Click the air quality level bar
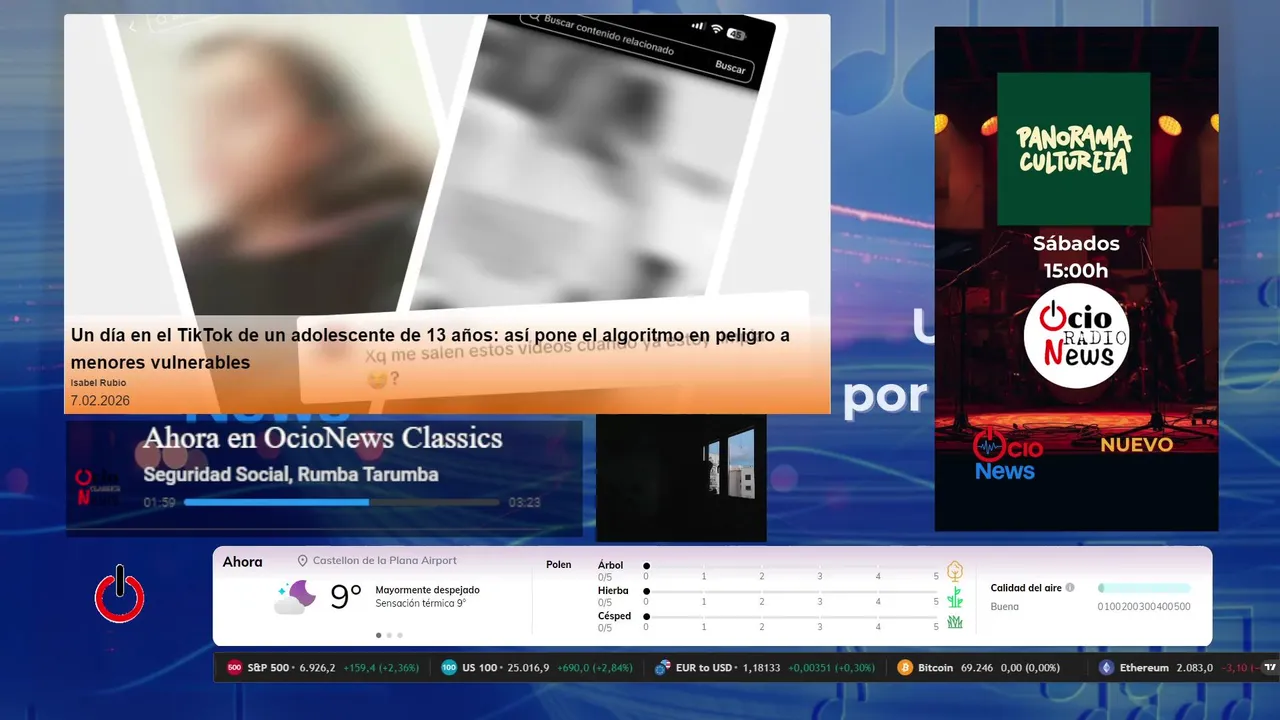The height and width of the screenshot is (720, 1280). coord(1144,588)
